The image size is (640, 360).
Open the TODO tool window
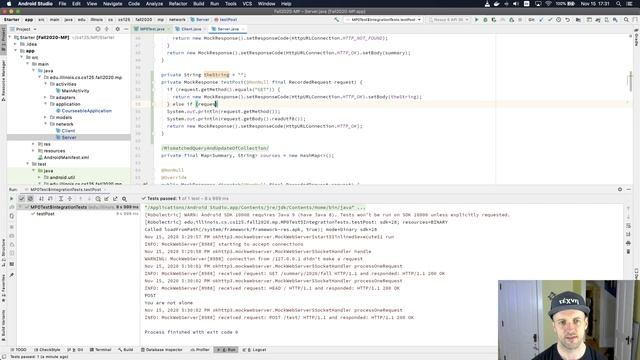click(18, 350)
